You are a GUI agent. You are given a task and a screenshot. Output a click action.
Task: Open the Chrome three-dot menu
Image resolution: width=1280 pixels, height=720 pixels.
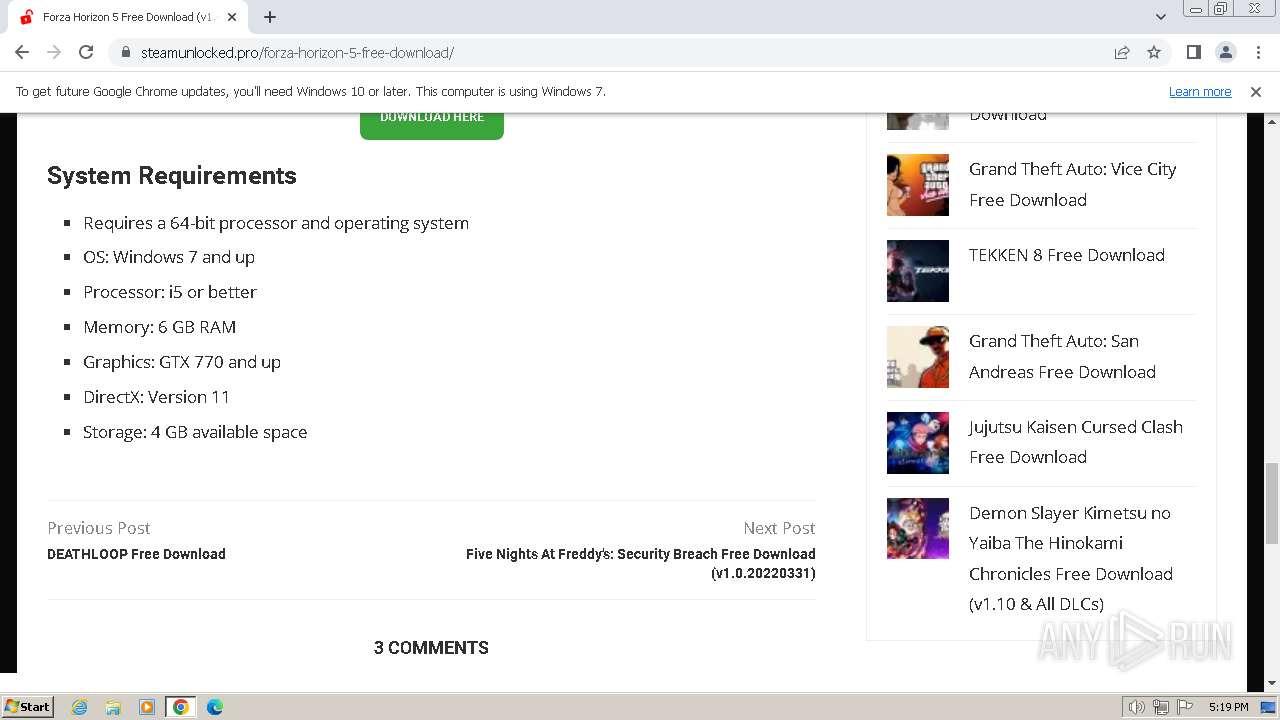(1257, 52)
